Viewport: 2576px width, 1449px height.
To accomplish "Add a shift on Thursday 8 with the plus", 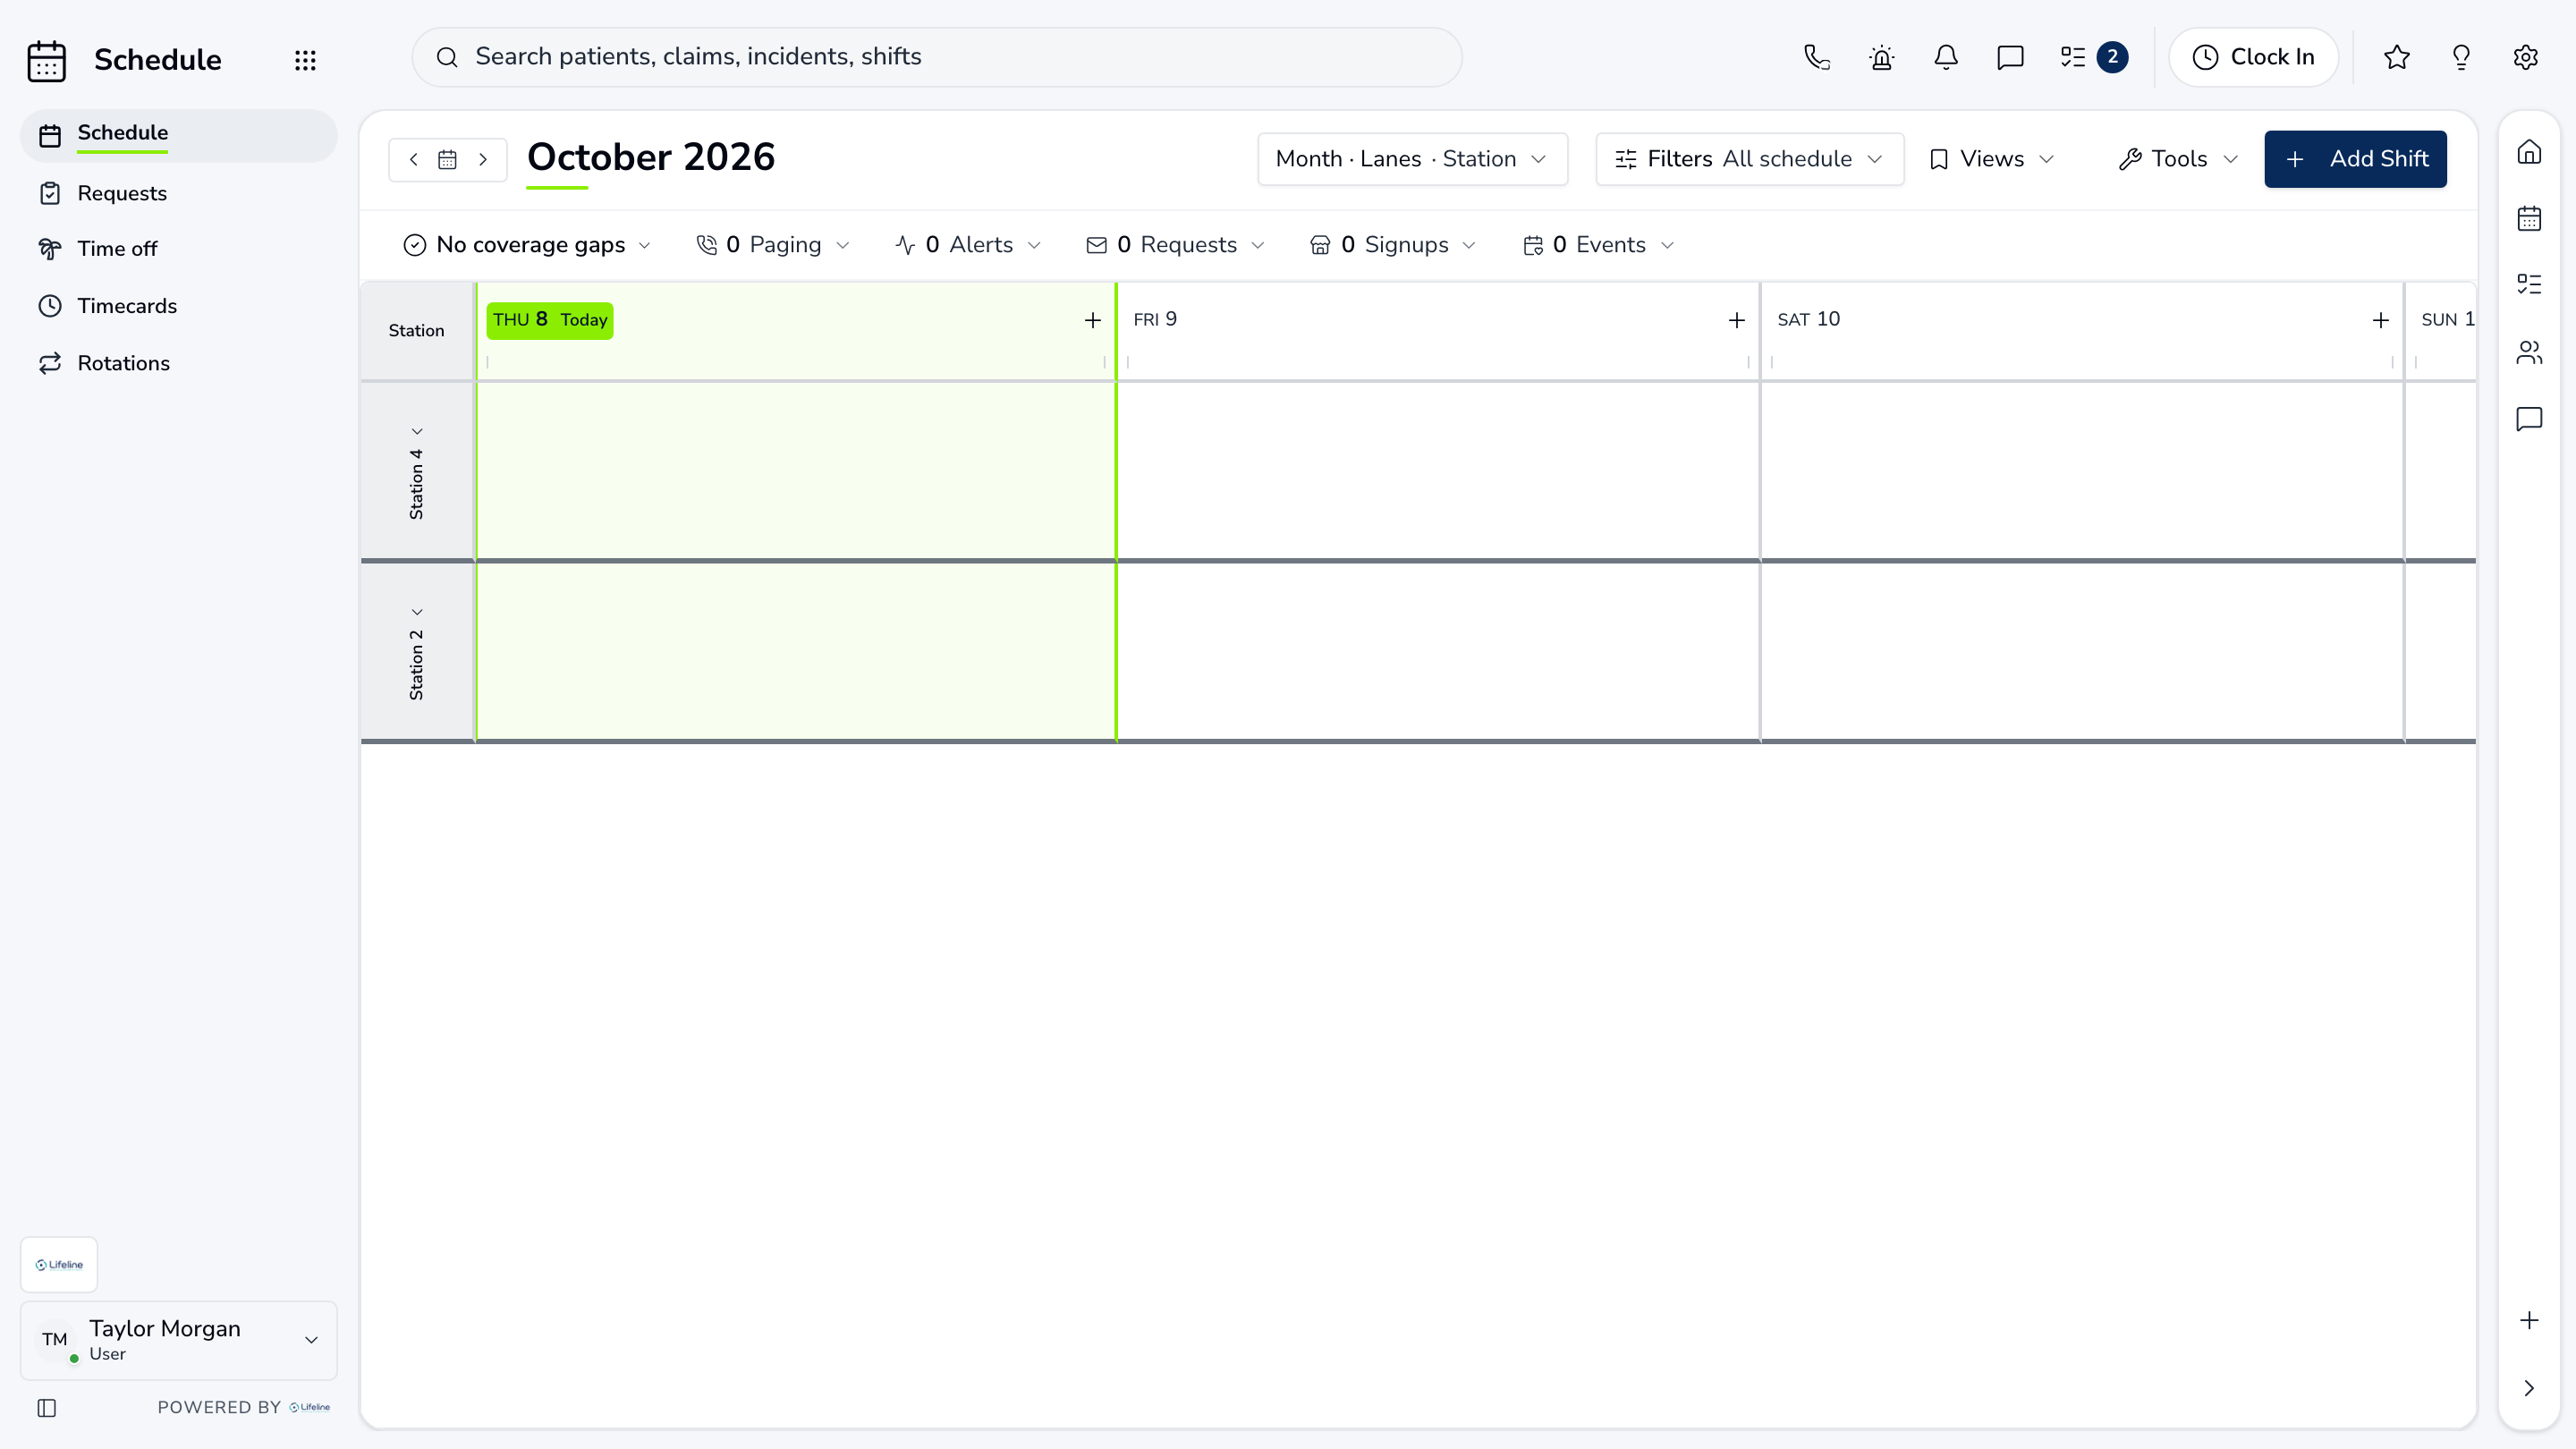I will (x=1093, y=320).
